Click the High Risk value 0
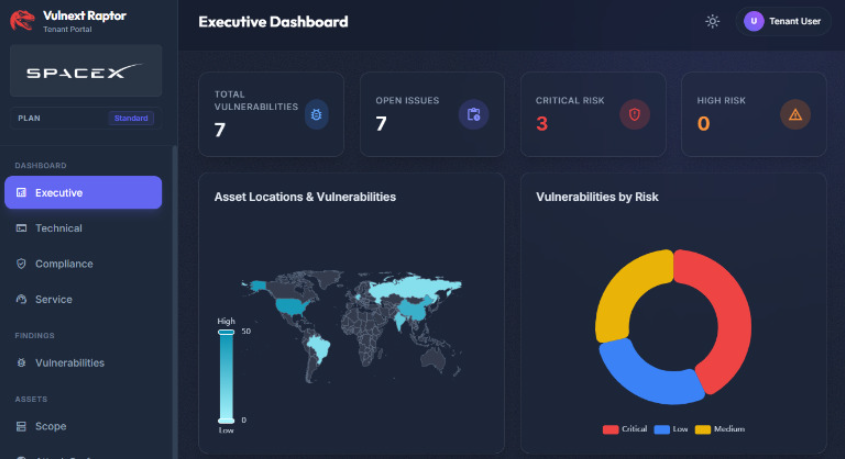Image resolution: width=845 pixels, height=459 pixels. (703, 124)
